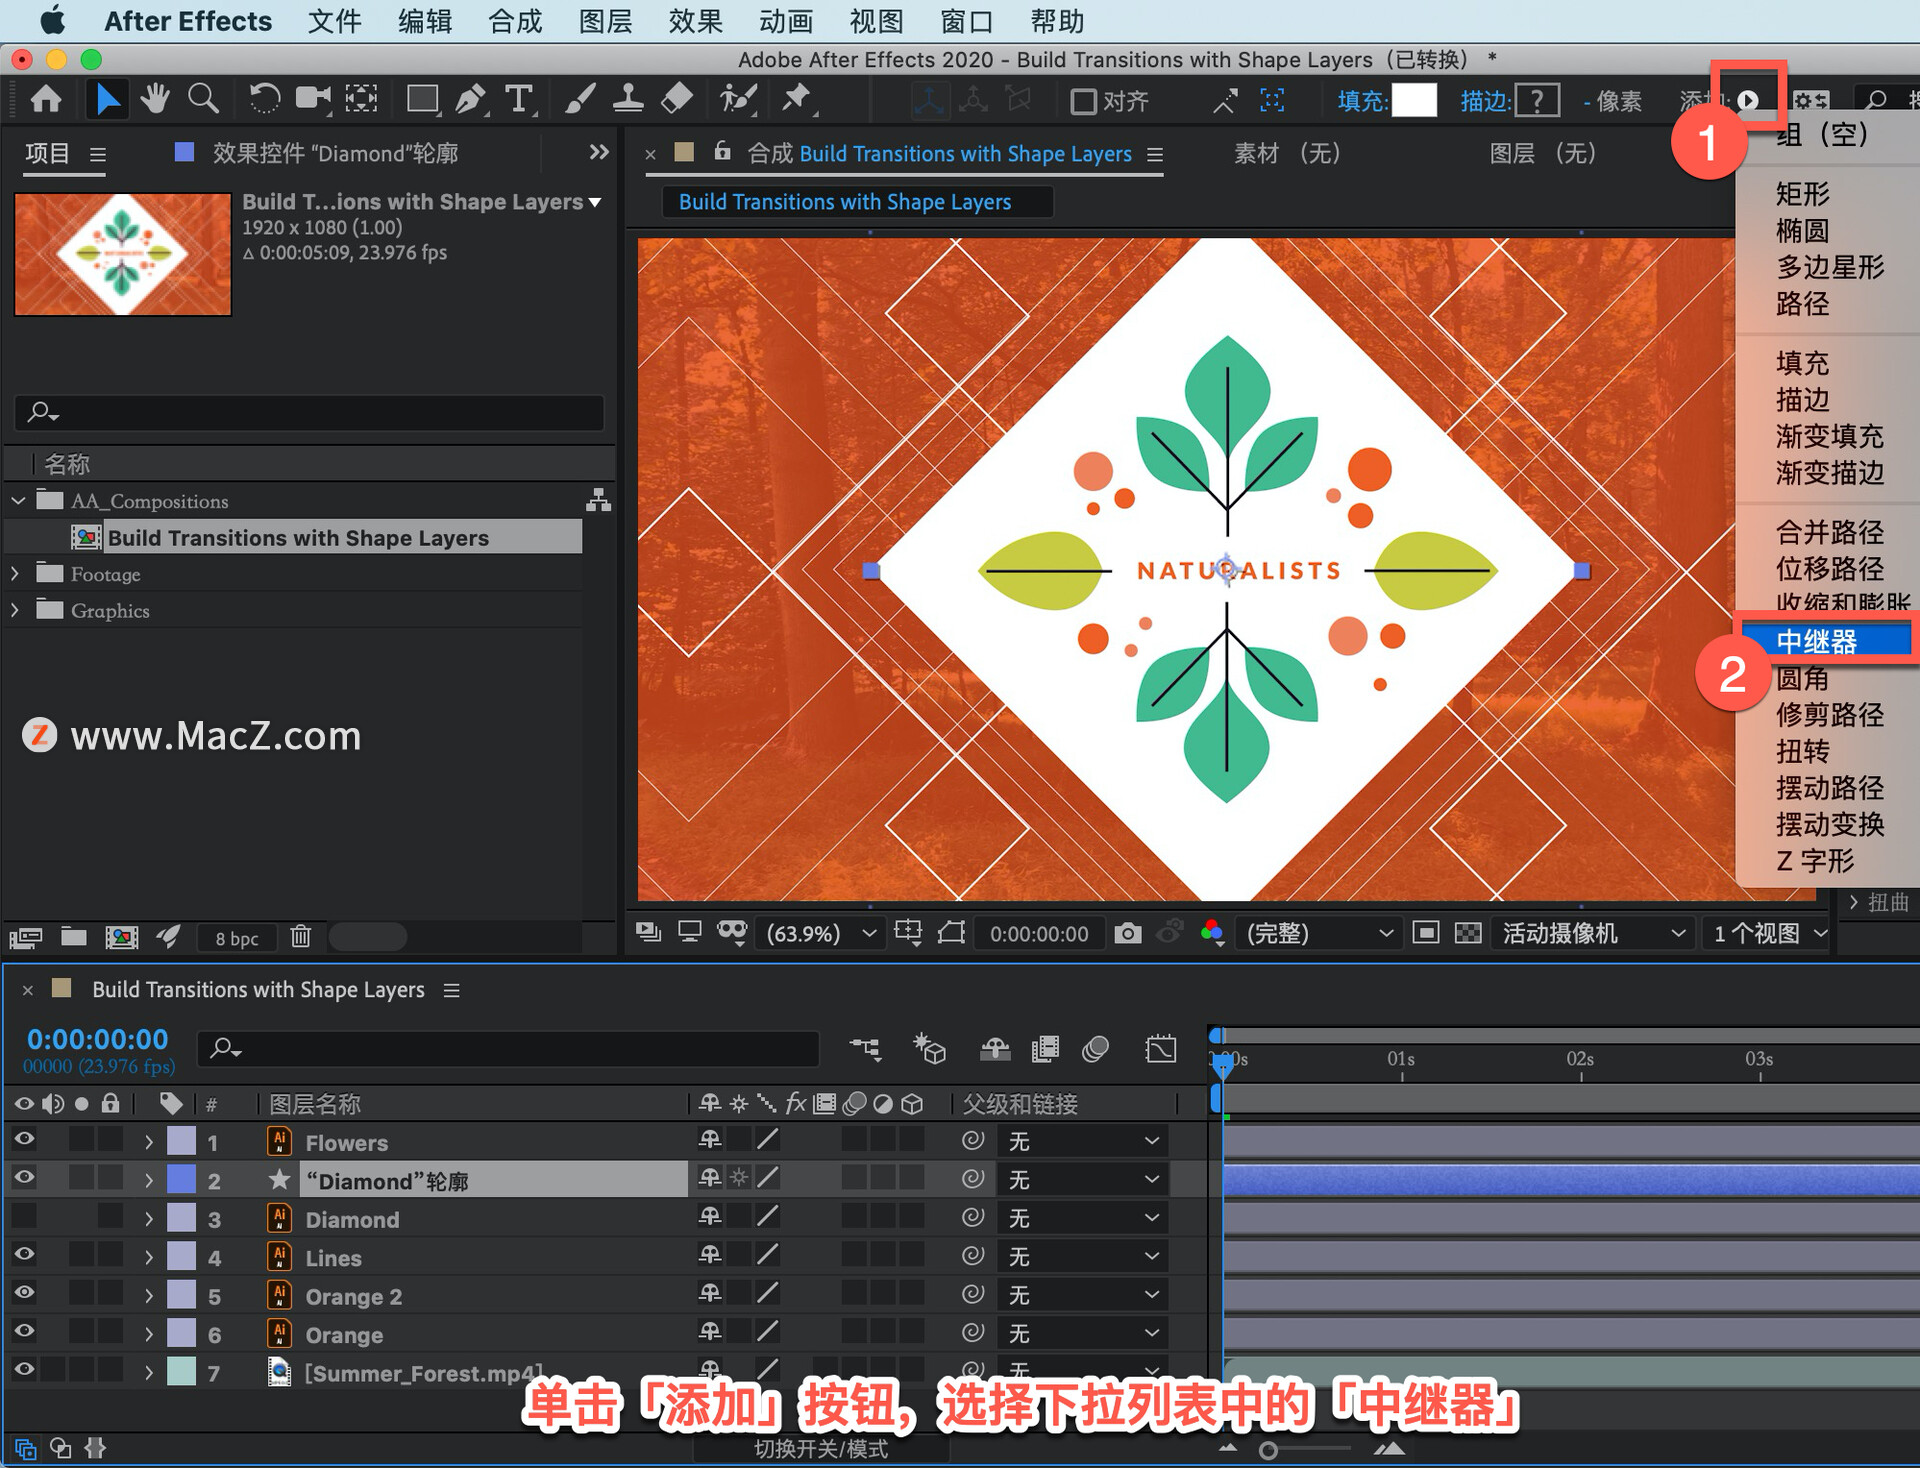
Task: Select the Roto Brush tool
Action: click(738, 99)
